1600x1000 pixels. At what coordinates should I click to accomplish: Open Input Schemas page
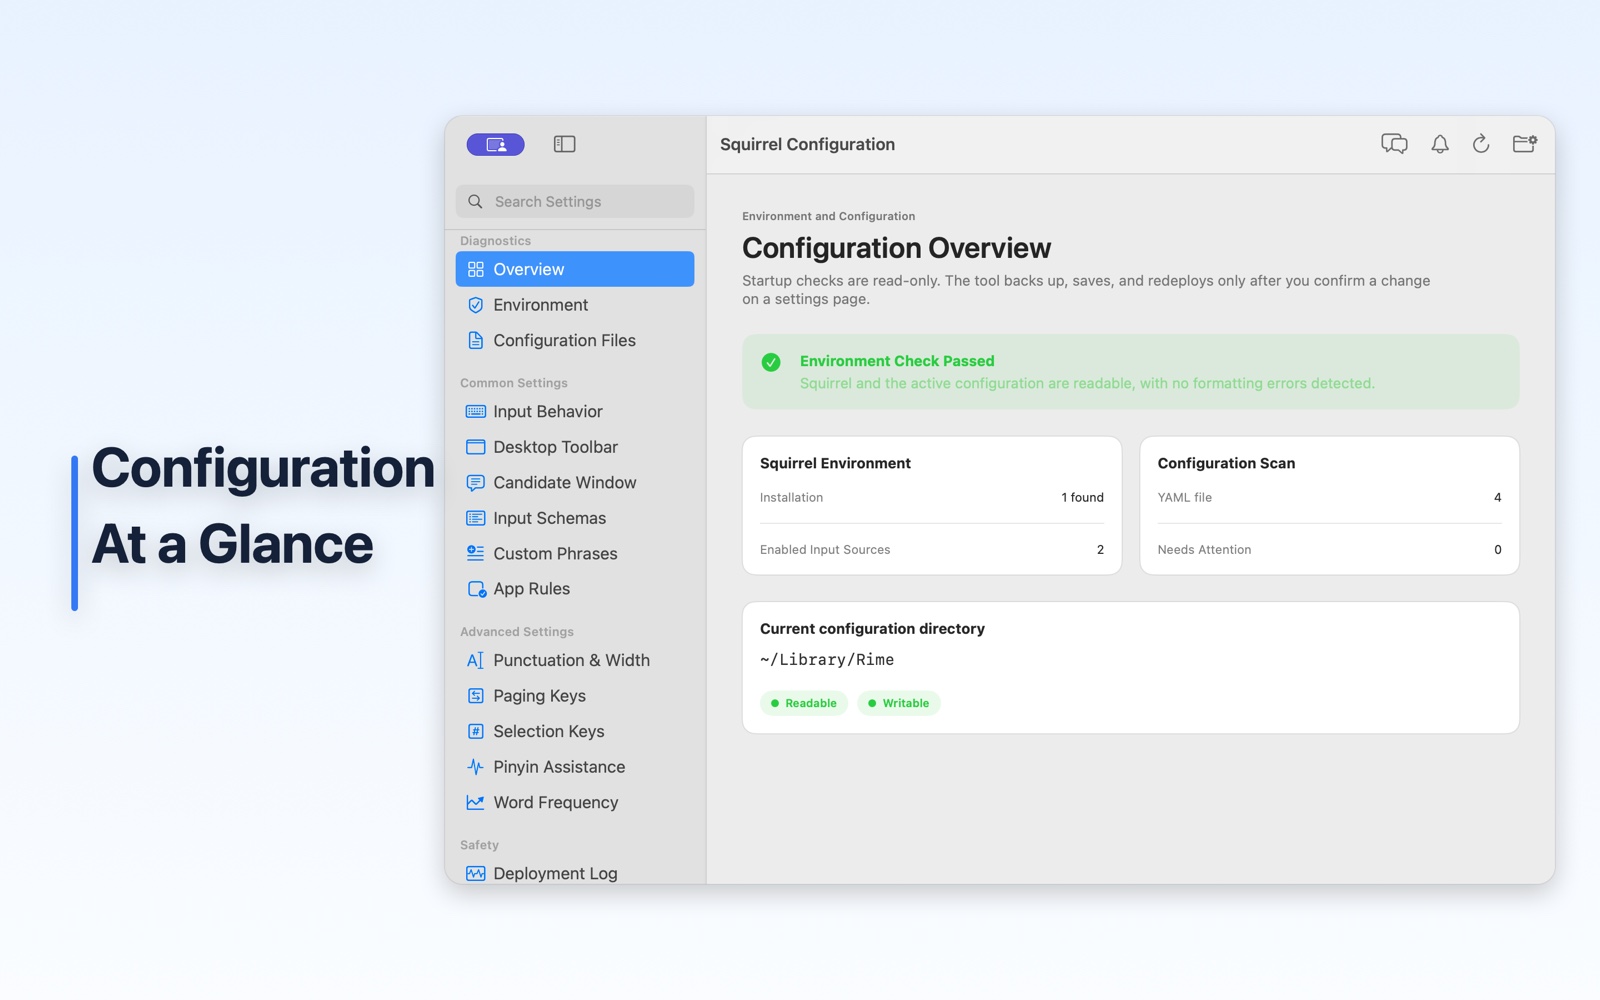(x=575, y=518)
